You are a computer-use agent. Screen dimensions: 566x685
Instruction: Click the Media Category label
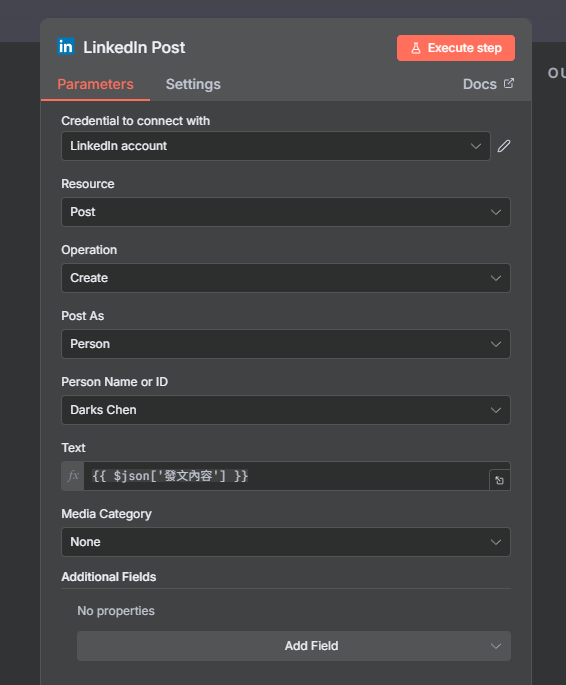click(x=106, y=514)
